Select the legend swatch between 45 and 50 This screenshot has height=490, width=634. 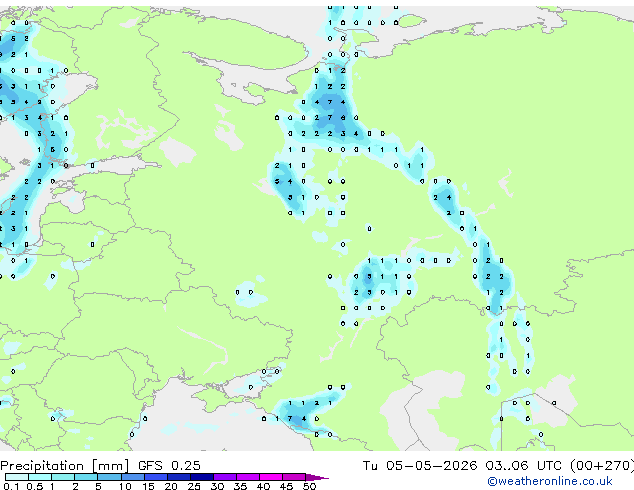pyautogui.click(x=294, y=477)
